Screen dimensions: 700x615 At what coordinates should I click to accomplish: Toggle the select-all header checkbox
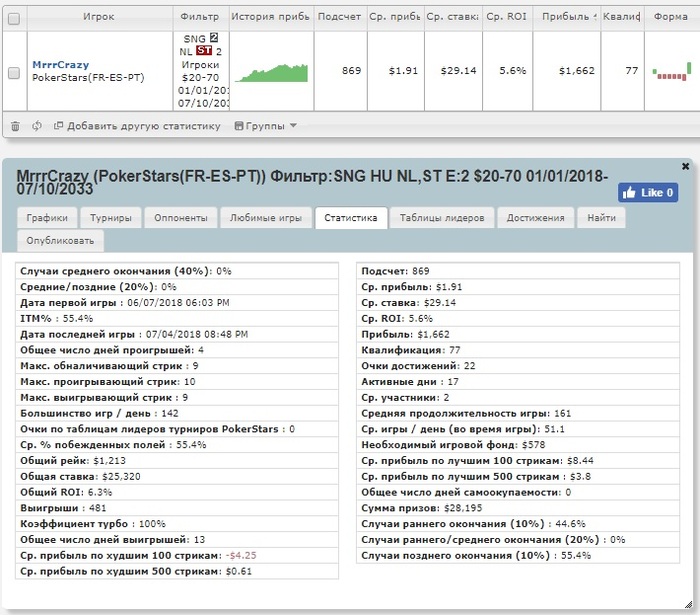14,19
